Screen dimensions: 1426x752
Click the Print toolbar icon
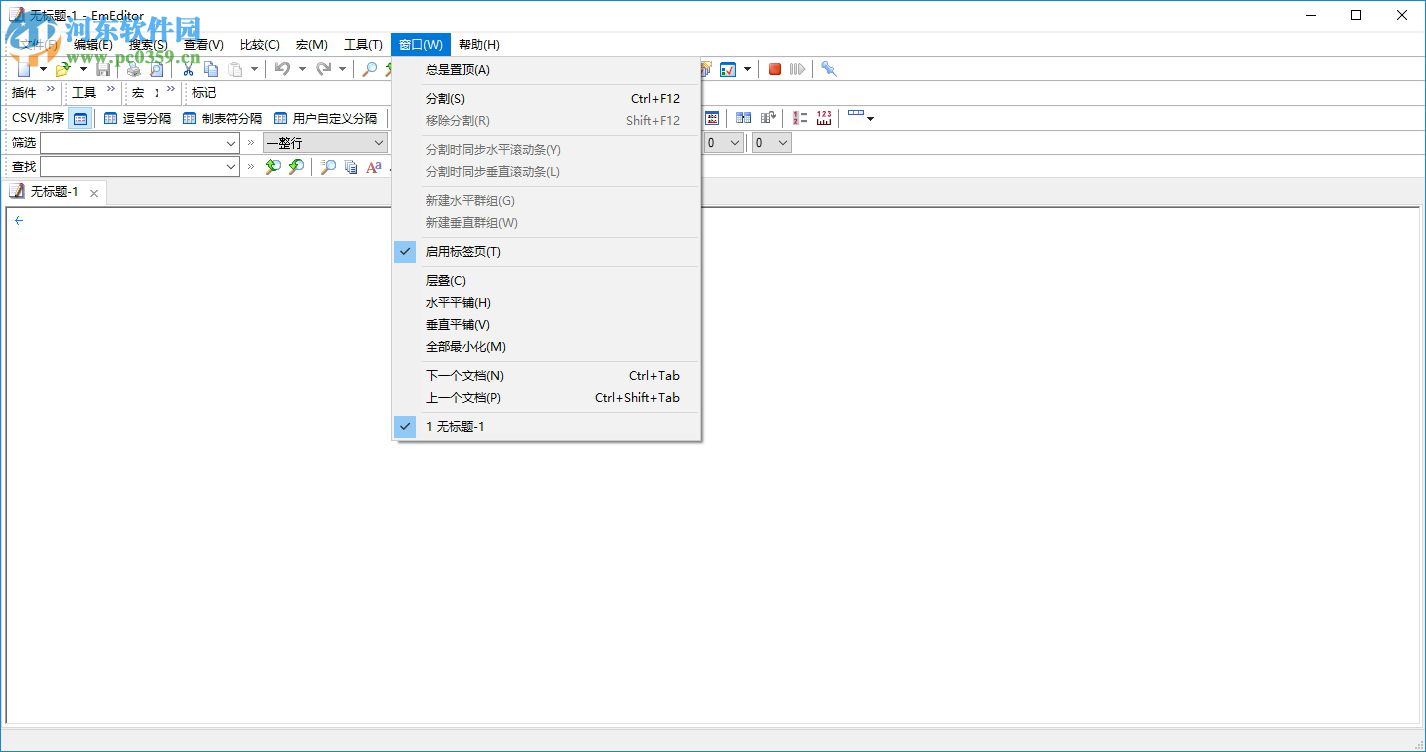pyautogui.click(x=133, y=69)
